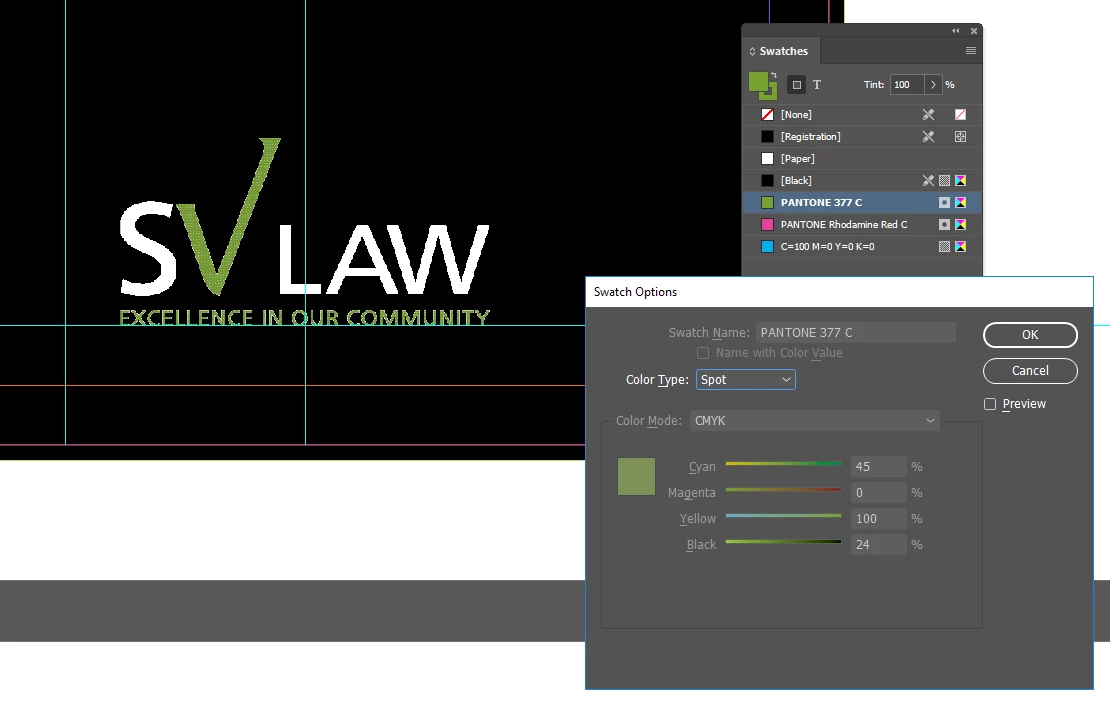This screenshot has width=1110, height=708.
Task: Select the [Black] swatch row
Action: click(862, 181)
